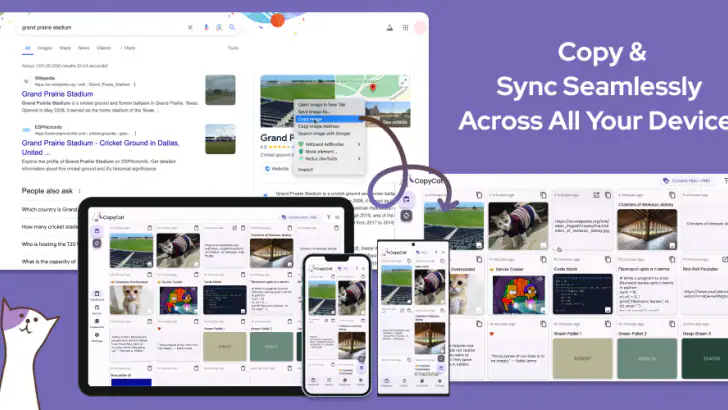Copy the desktop Cloisters image card
The width and height of the screenshot is (728, 410).
(672, 195)
